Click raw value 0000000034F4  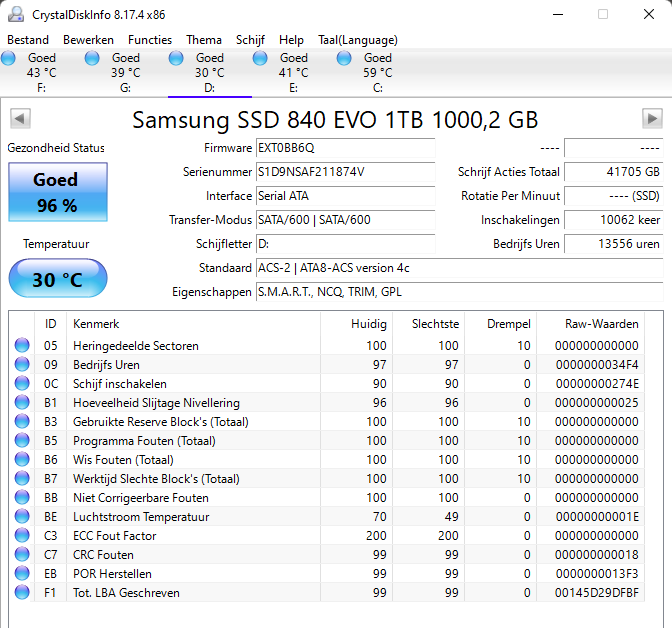(597, 365)
